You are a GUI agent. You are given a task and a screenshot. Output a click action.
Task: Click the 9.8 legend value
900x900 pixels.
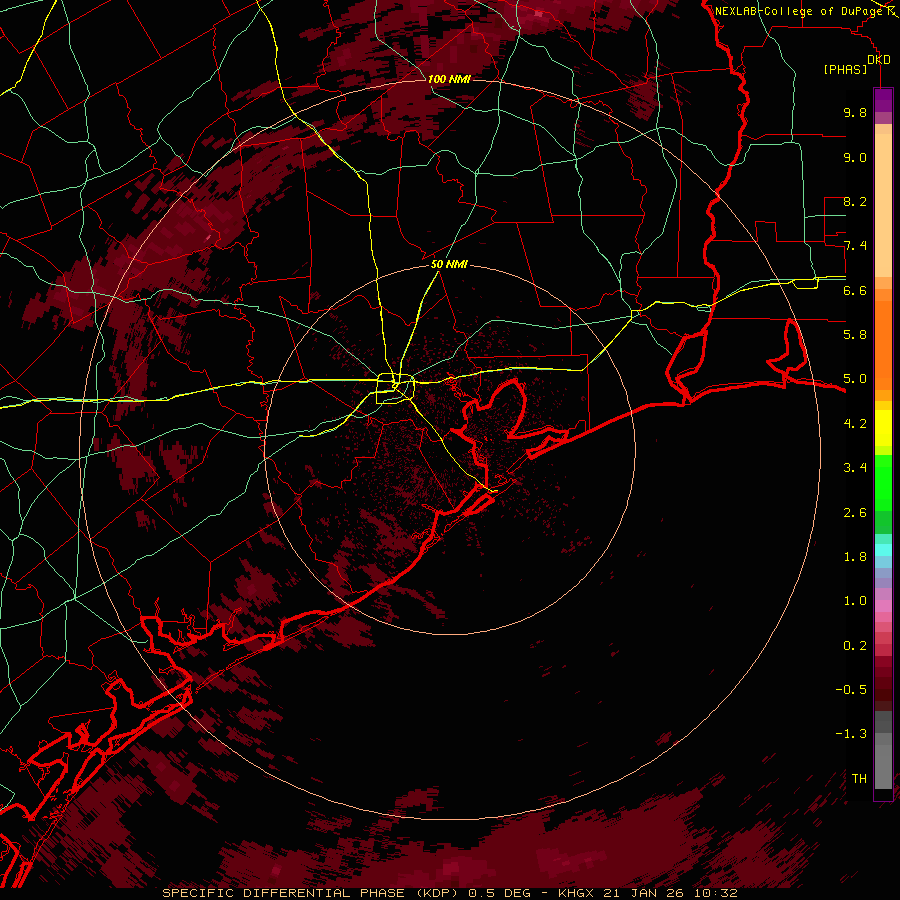(x=855, y=112)
